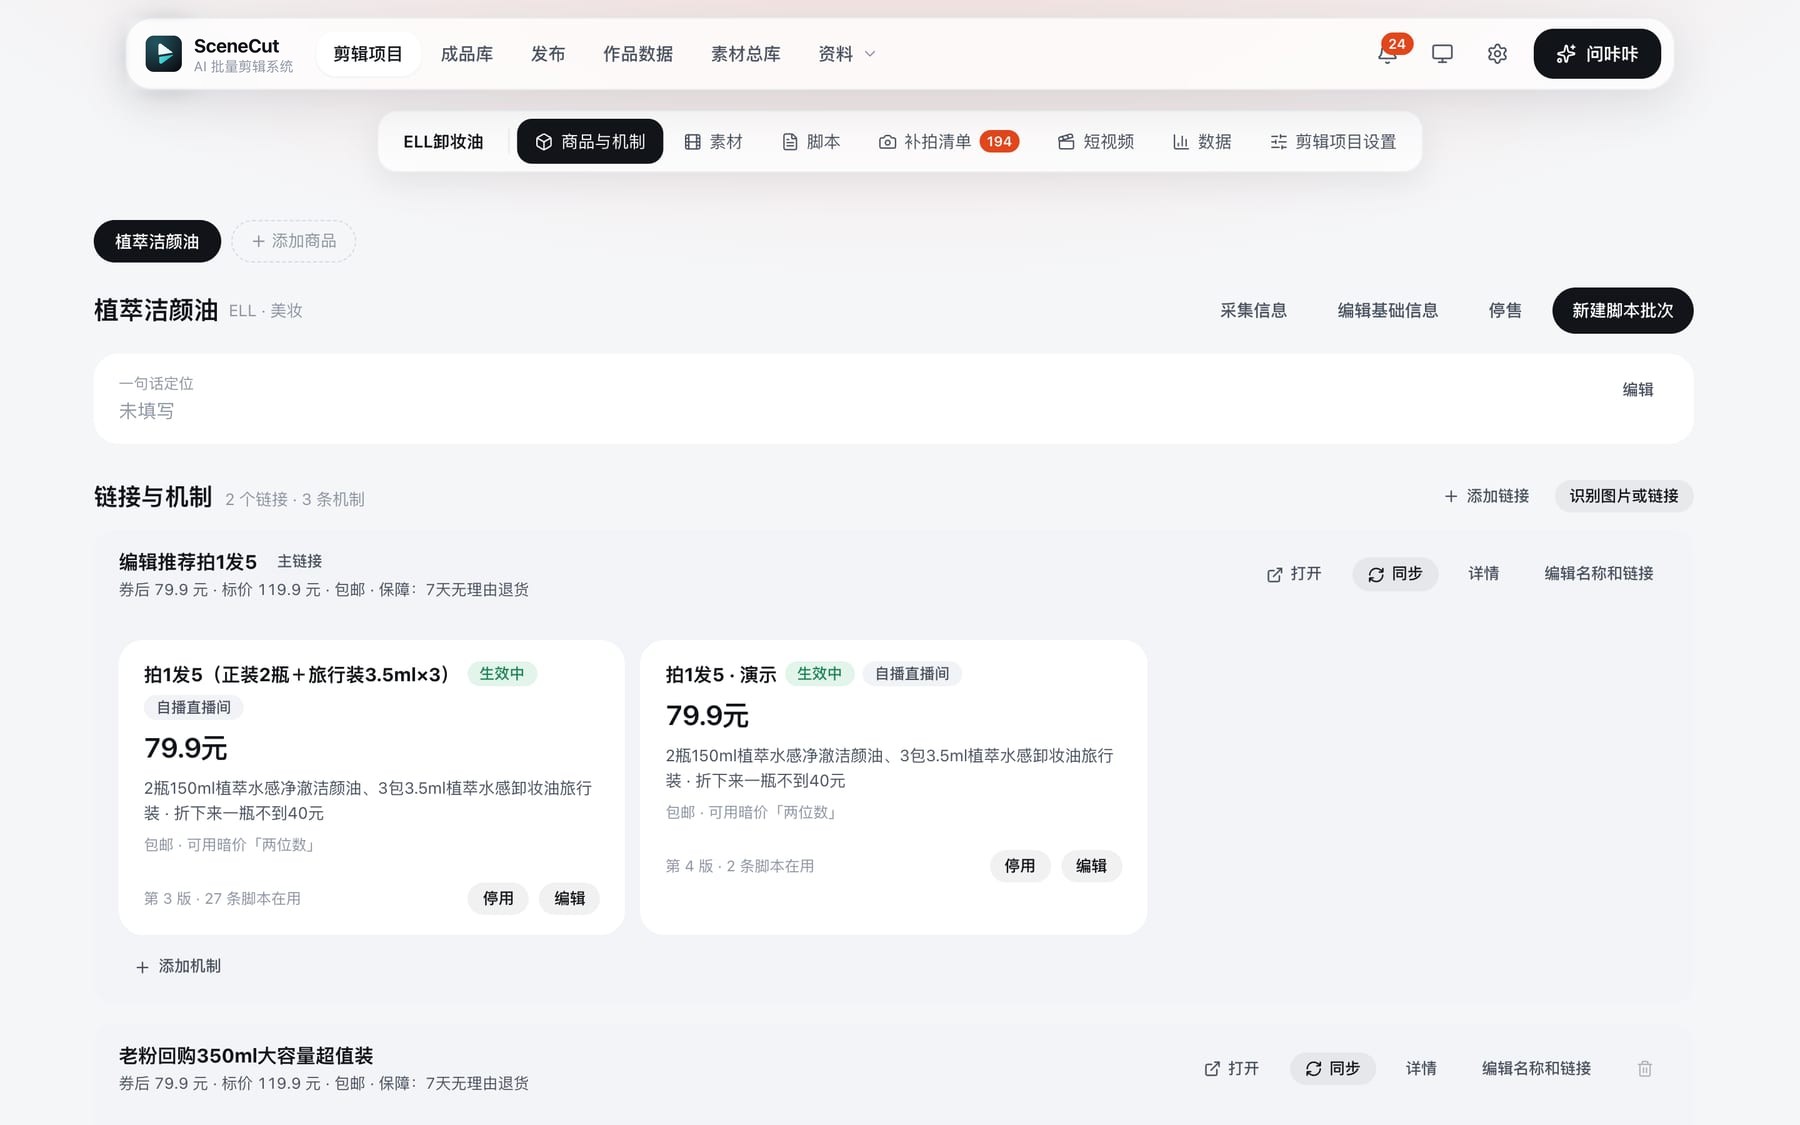Open the 编辑推荐拍1发5 link
This screenshot has height=1125, width=1800.
(1294, 574)
